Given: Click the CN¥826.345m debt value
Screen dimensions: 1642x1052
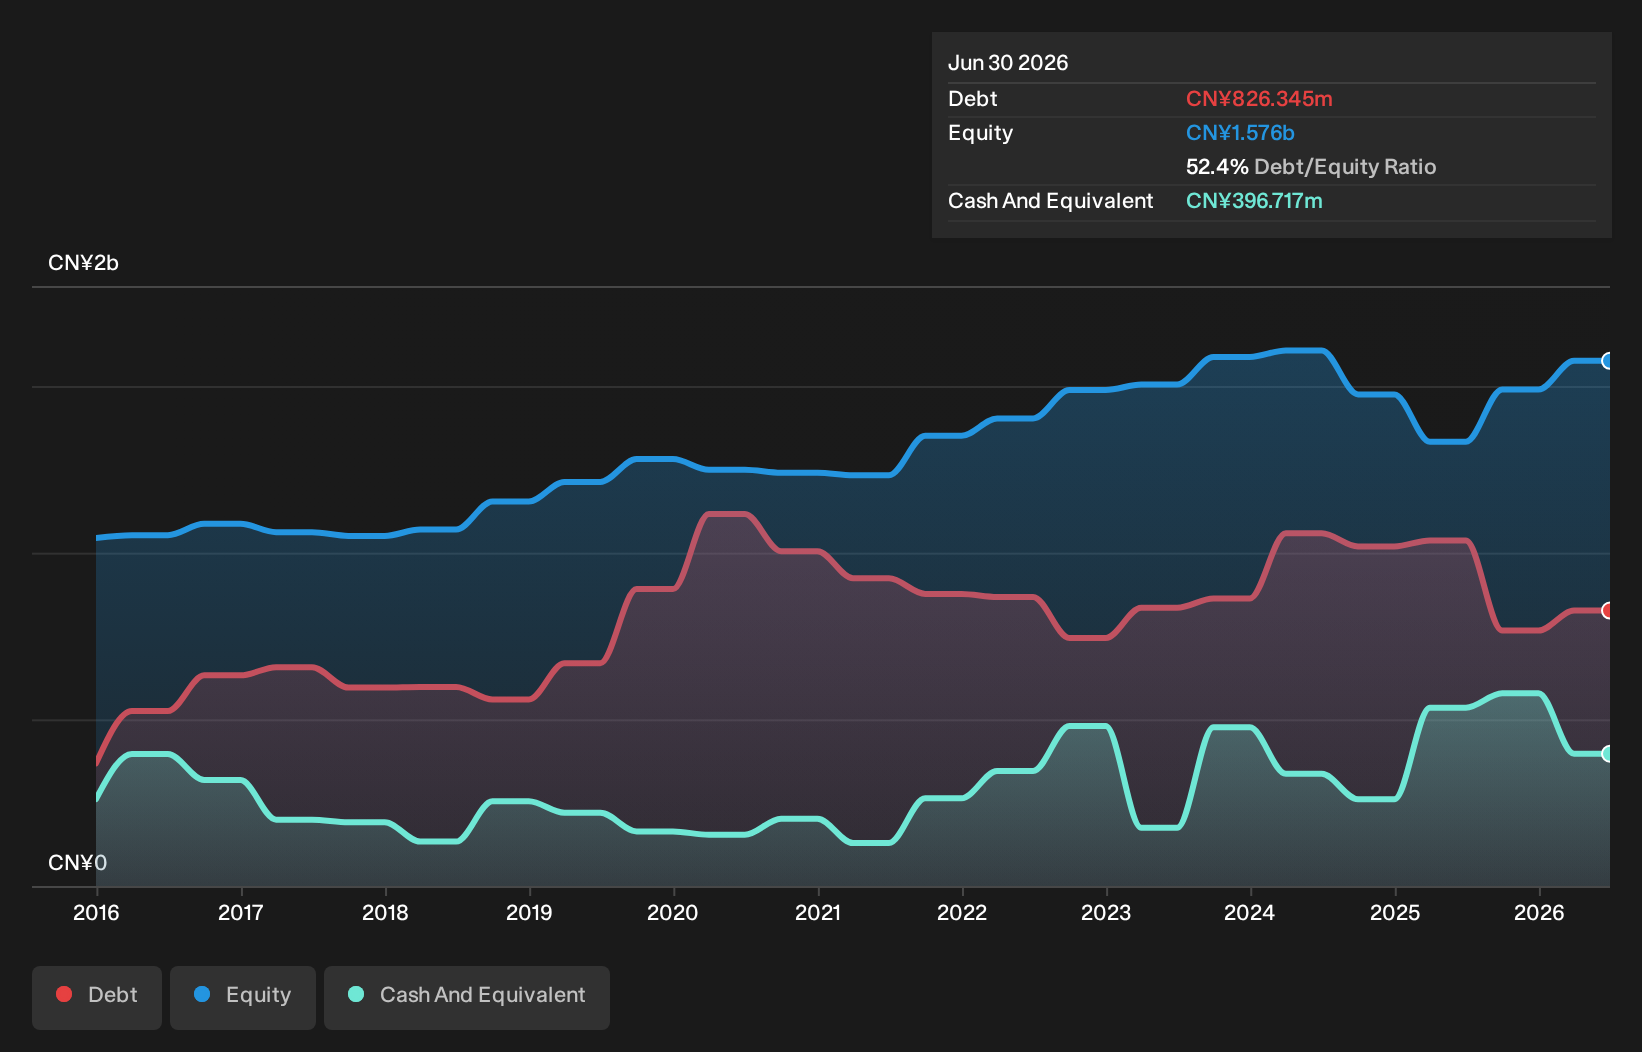Looking at the screenshot, I should pyautogui.click(x=1259, y=99).
